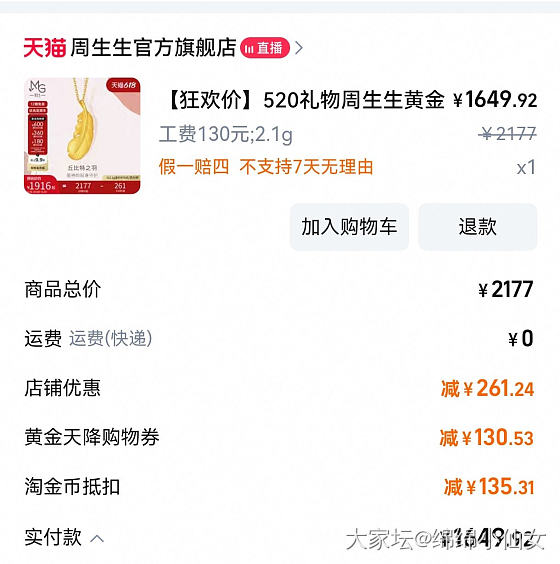Tap the MG brand logo on thumbnail
The image size is (560, 564).
37,88
